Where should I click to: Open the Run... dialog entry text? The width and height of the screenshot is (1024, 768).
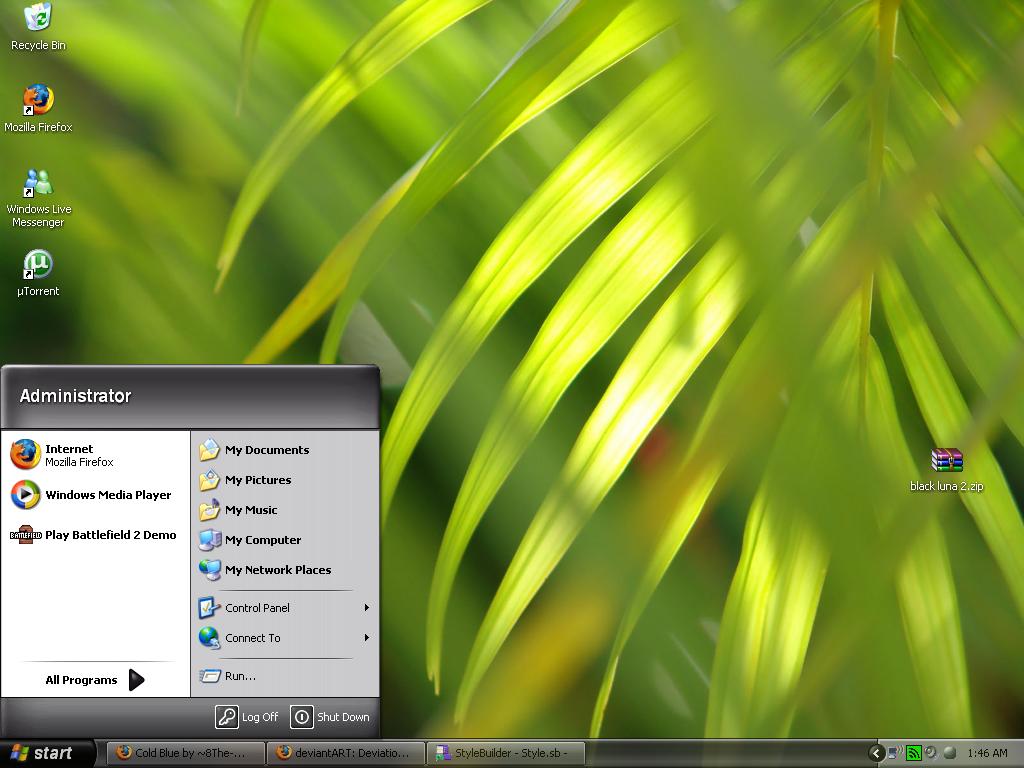(240, 676)
